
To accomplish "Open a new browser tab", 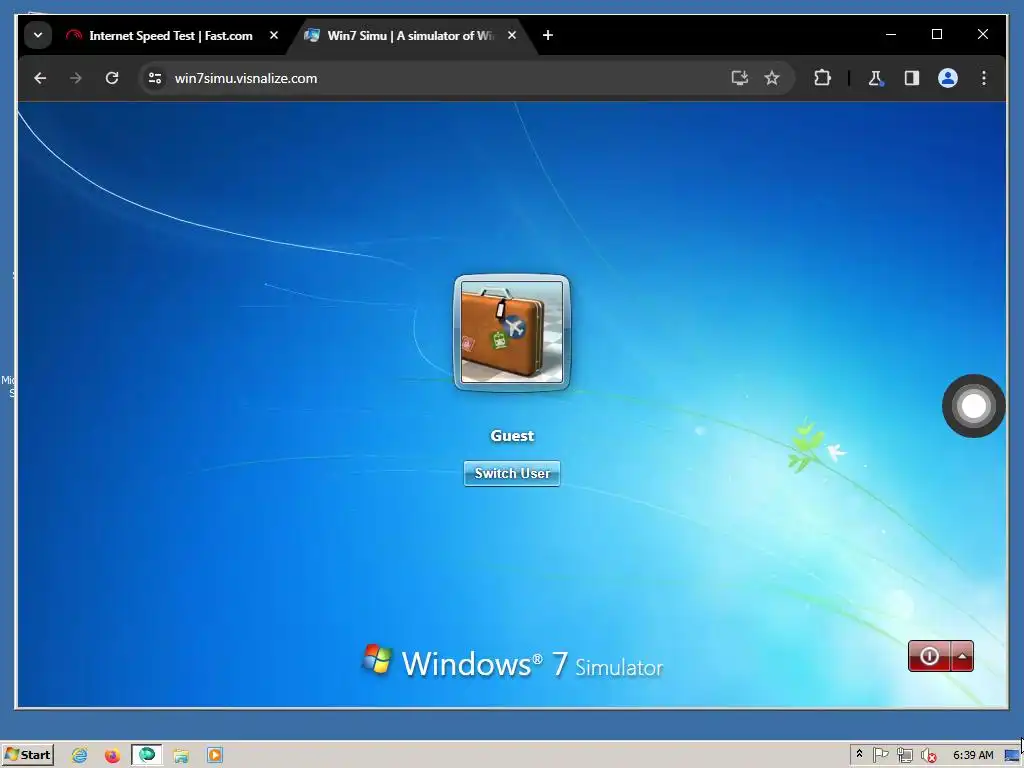I will (548, 35).
